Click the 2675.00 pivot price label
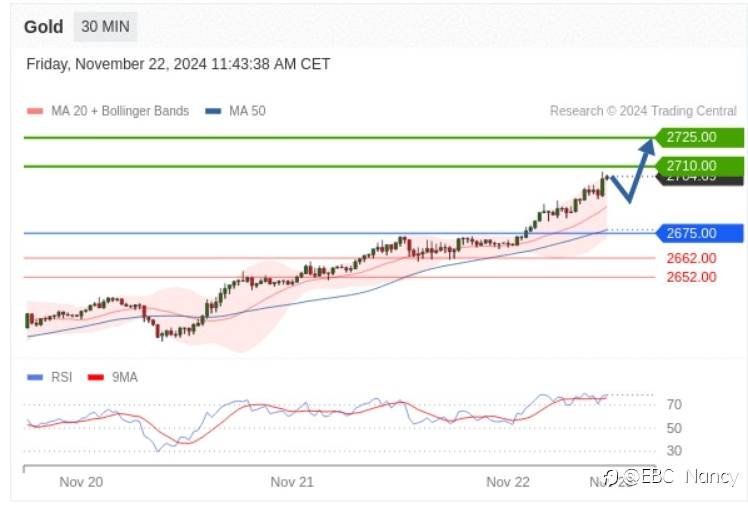The width and height of the screenshot is (748, 510). pos(699,233)
